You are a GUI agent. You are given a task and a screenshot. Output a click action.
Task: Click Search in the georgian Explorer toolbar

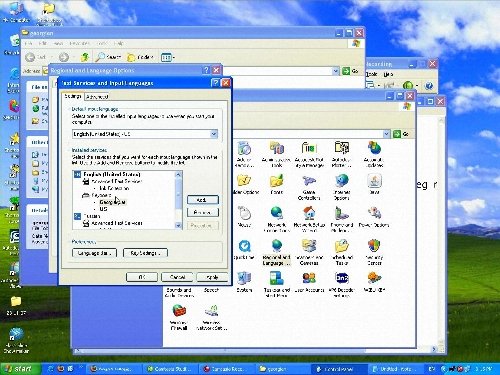coord(108,57)
